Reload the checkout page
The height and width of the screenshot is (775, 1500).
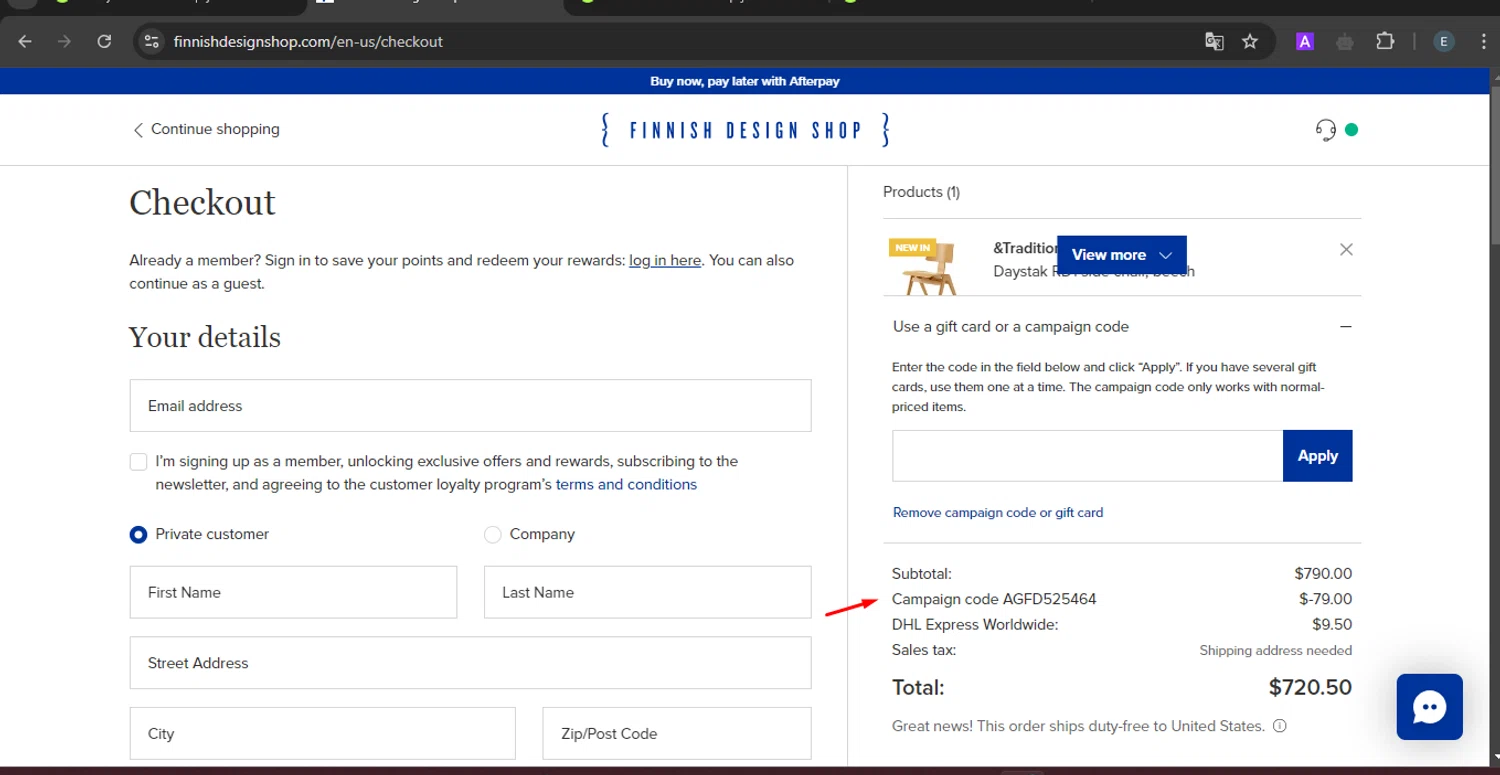104,41
